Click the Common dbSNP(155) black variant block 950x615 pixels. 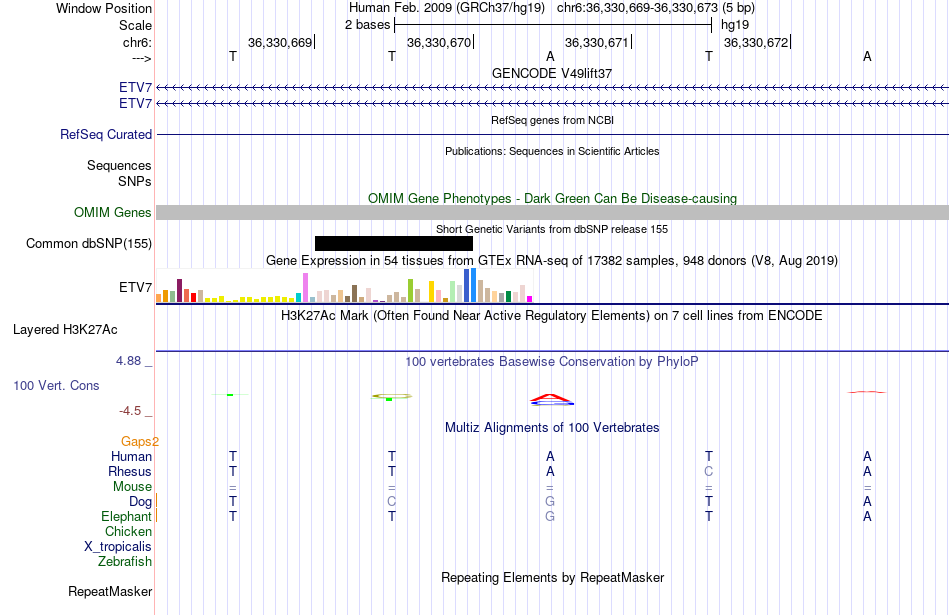pos(394,243)
